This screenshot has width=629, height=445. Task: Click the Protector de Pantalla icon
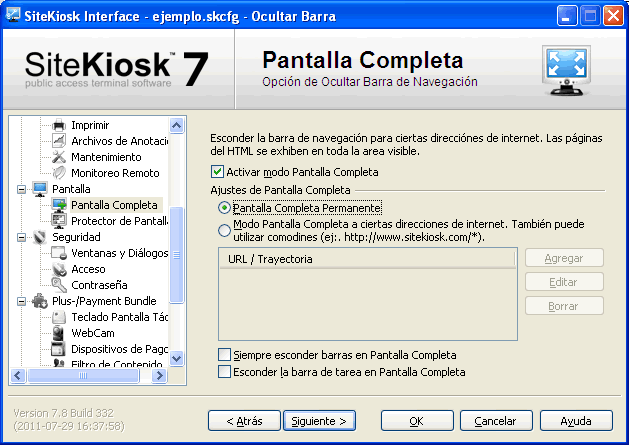59,221
